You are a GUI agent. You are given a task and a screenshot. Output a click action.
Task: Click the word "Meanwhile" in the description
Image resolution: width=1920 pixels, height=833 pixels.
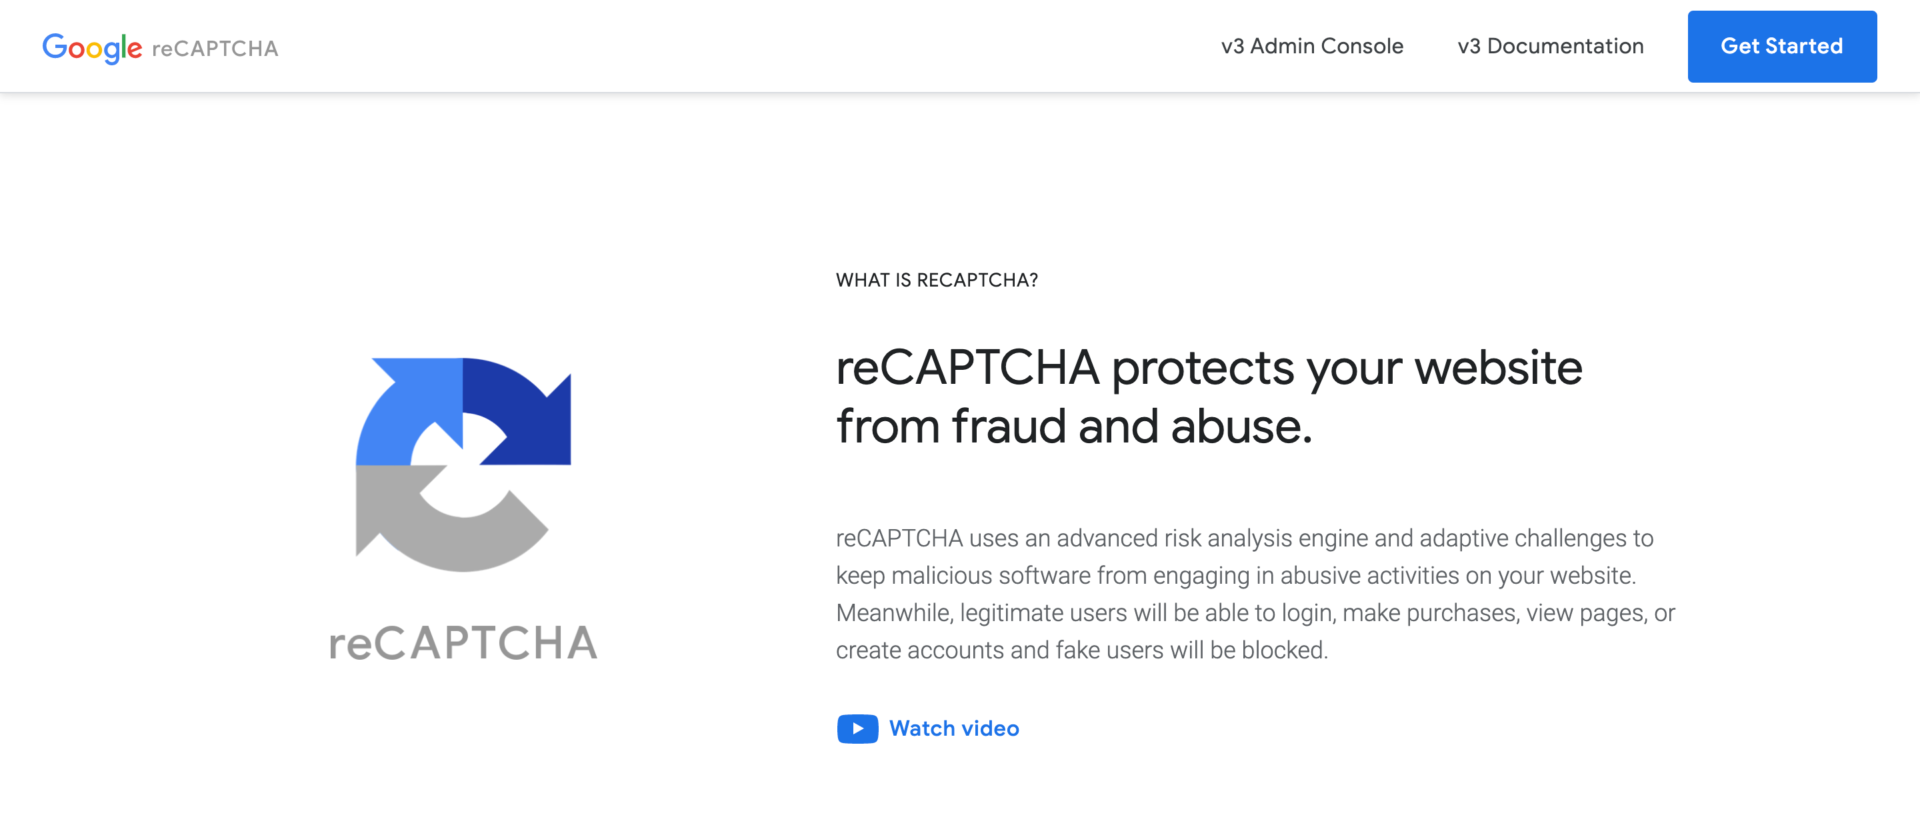pos(892,613)
